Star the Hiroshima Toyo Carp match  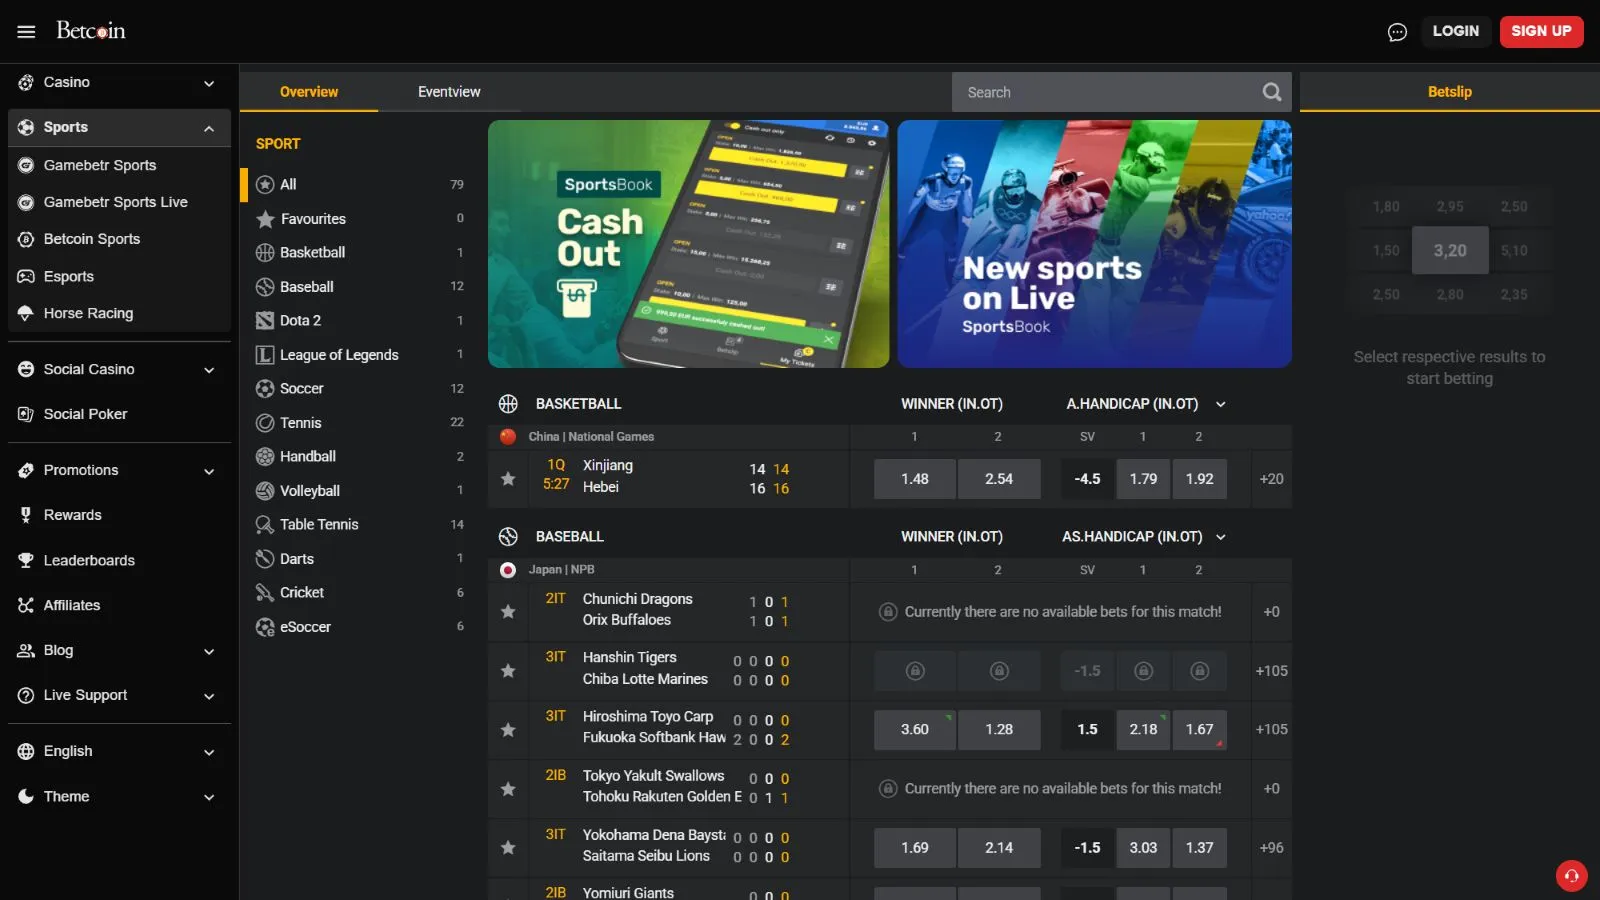pyautogui.click(x=508, y=730)
